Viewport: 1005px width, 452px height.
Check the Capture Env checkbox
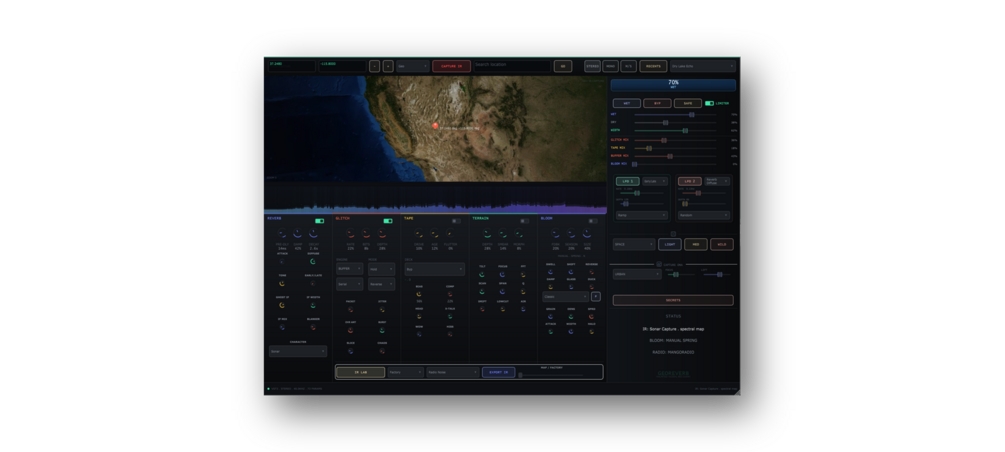click(659, 264)
